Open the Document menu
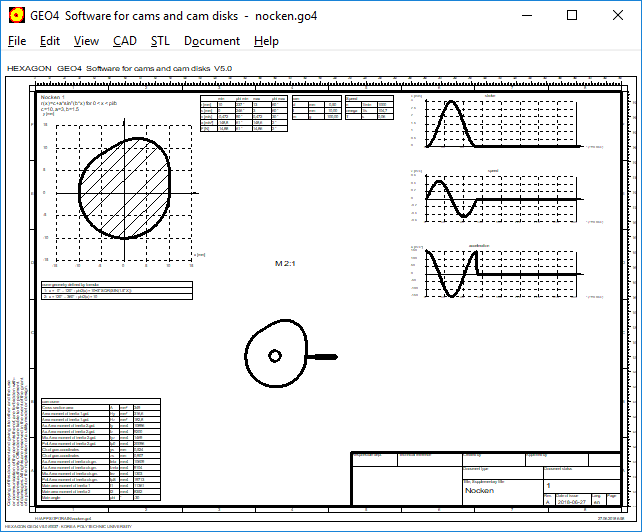This screenshot has height=532, width=642. (212, 41)
